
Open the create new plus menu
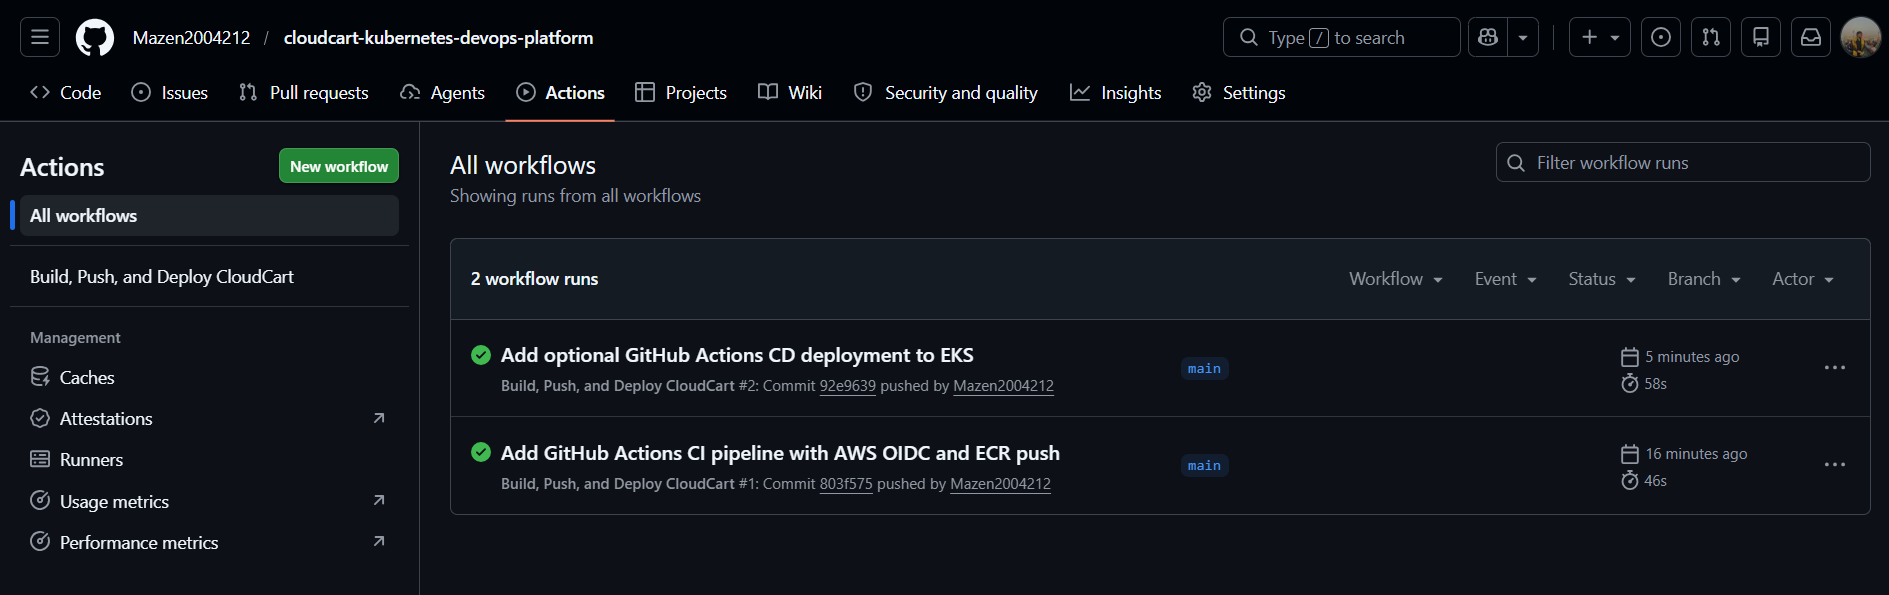(1600, 37)
